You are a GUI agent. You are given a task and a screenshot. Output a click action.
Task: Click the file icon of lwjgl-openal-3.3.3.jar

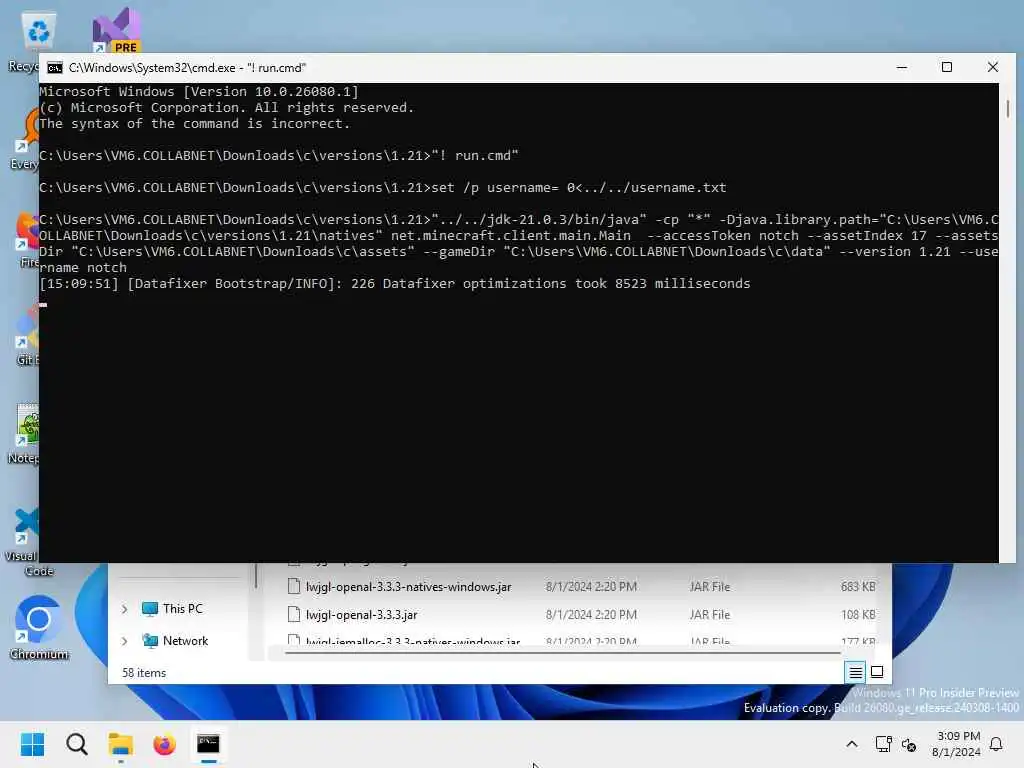tap(294, 615)
